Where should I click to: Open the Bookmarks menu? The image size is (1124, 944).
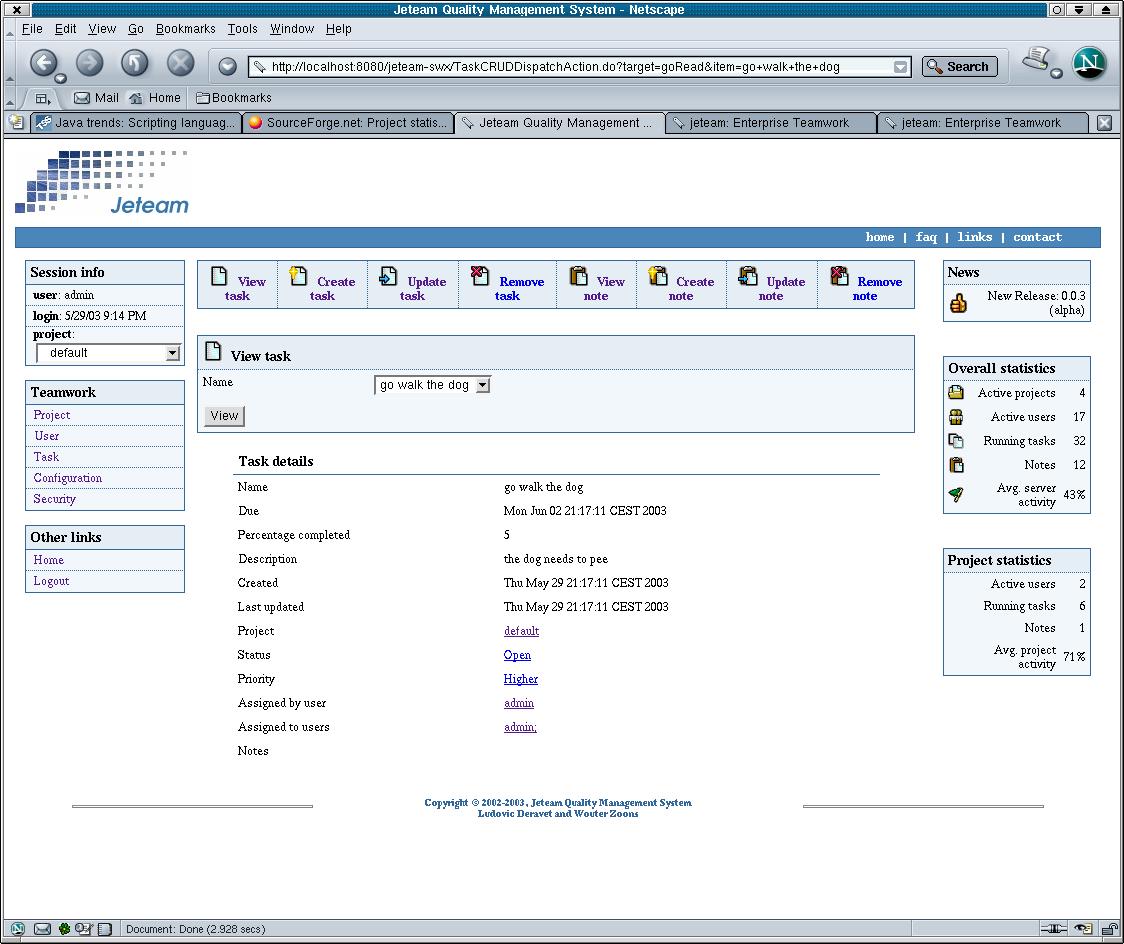coord(185,29)
